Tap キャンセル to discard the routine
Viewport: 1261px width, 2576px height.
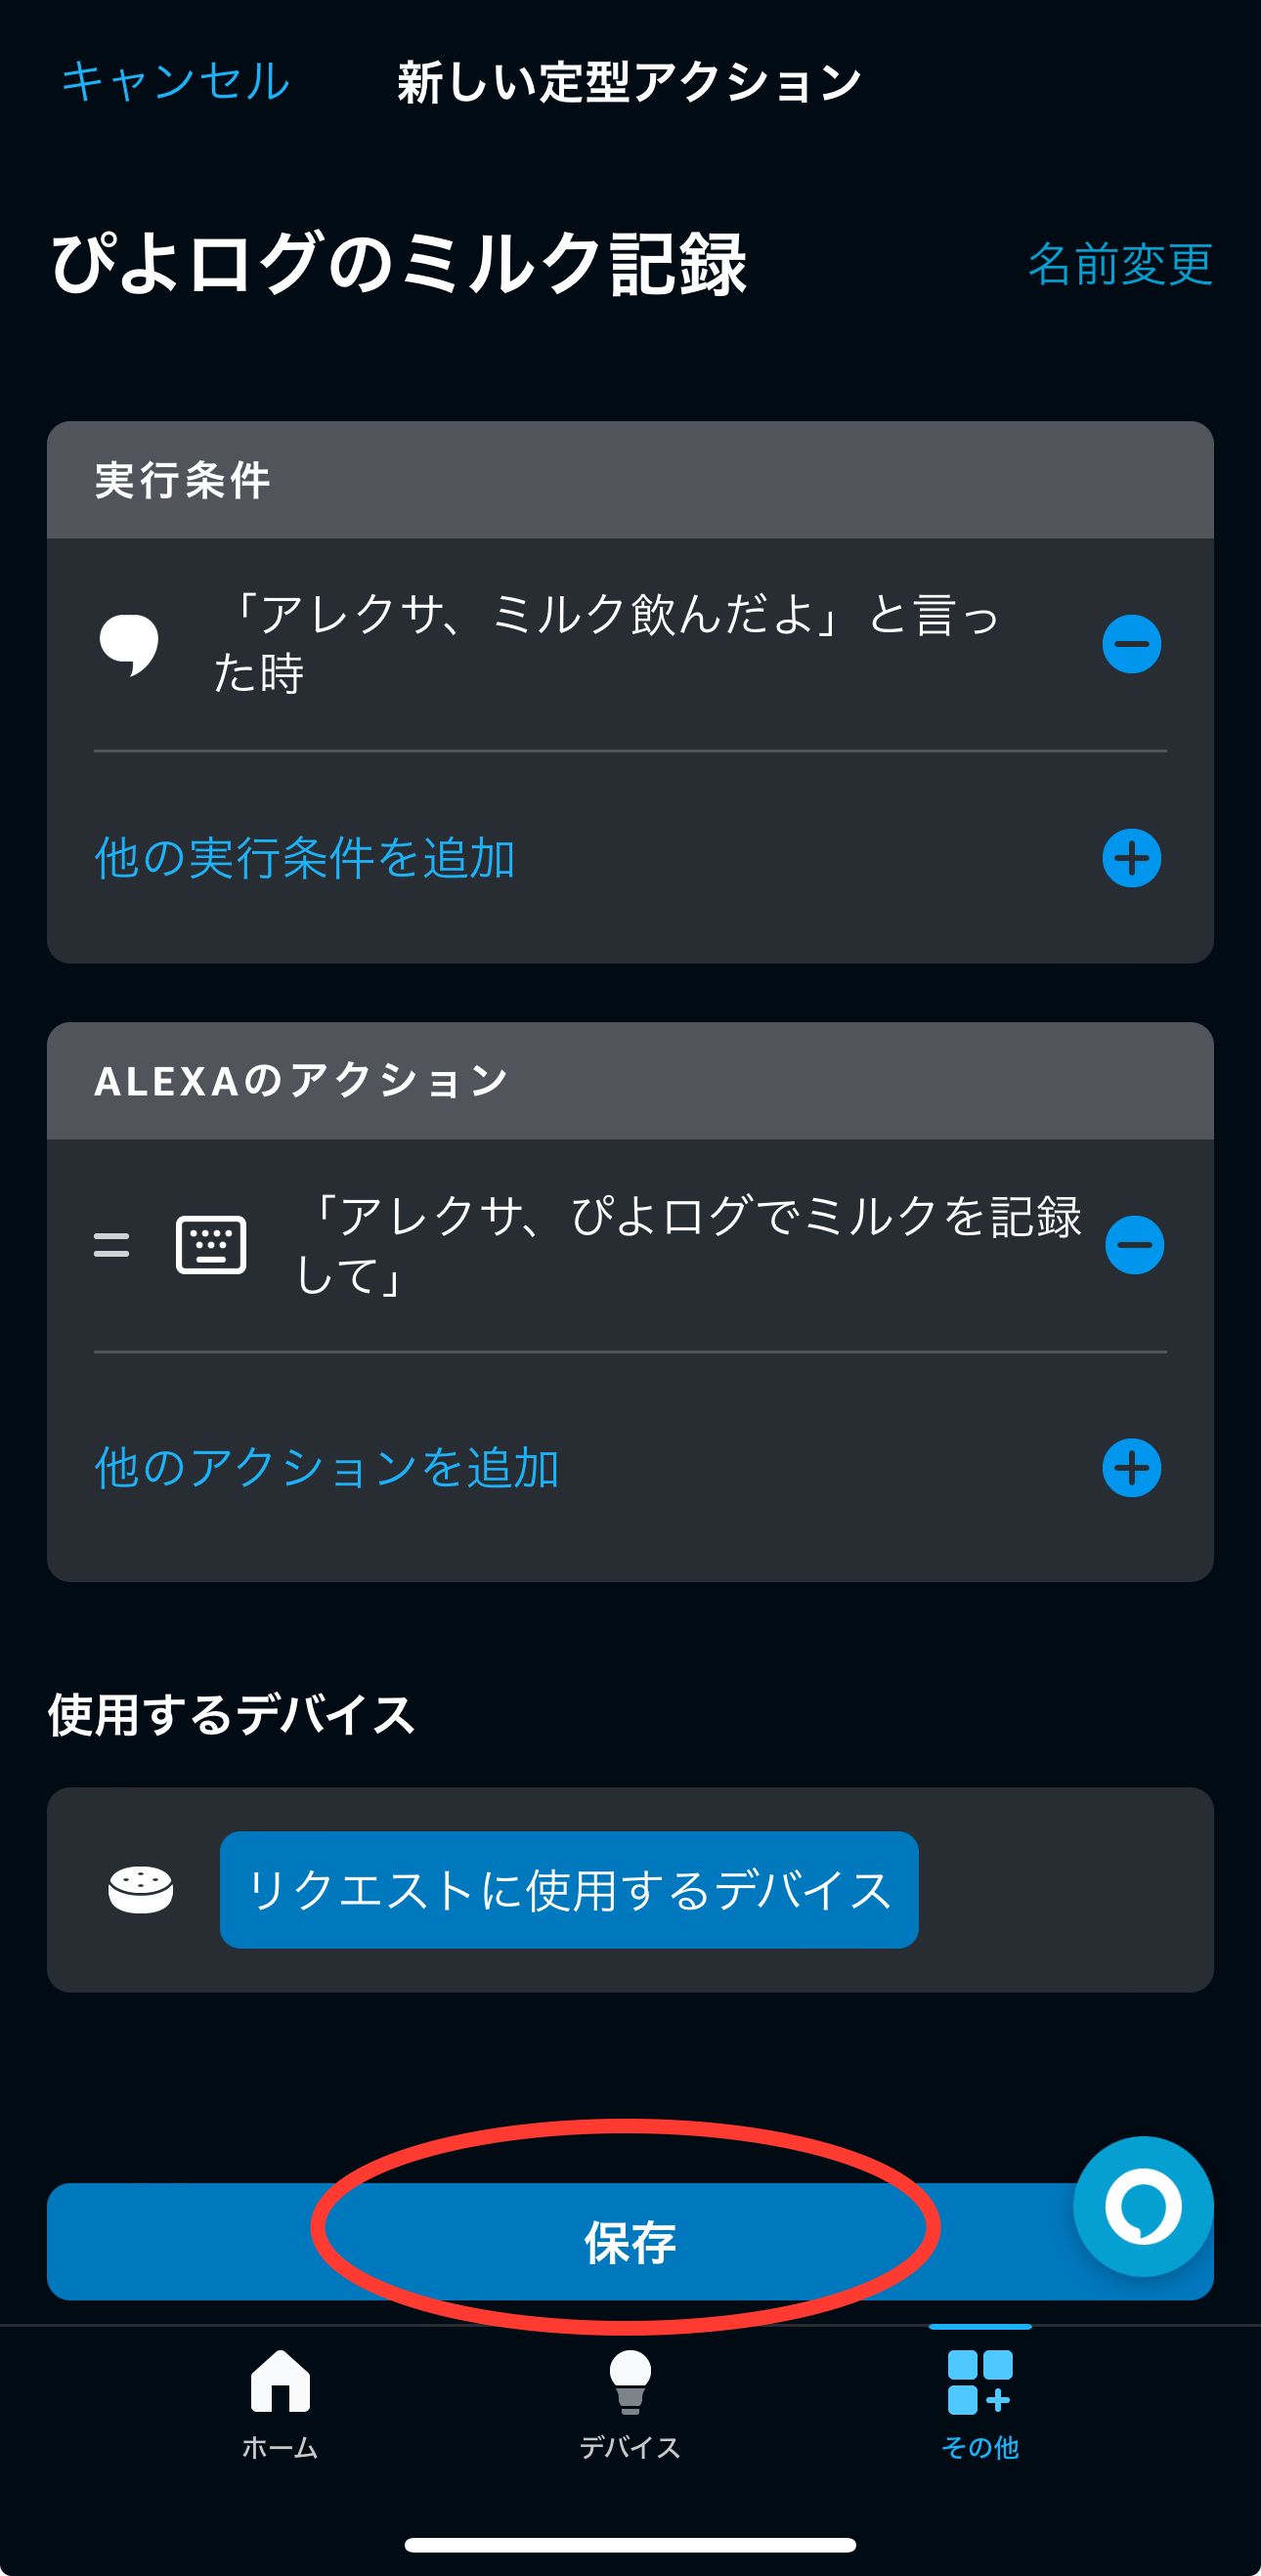[176, 81]
